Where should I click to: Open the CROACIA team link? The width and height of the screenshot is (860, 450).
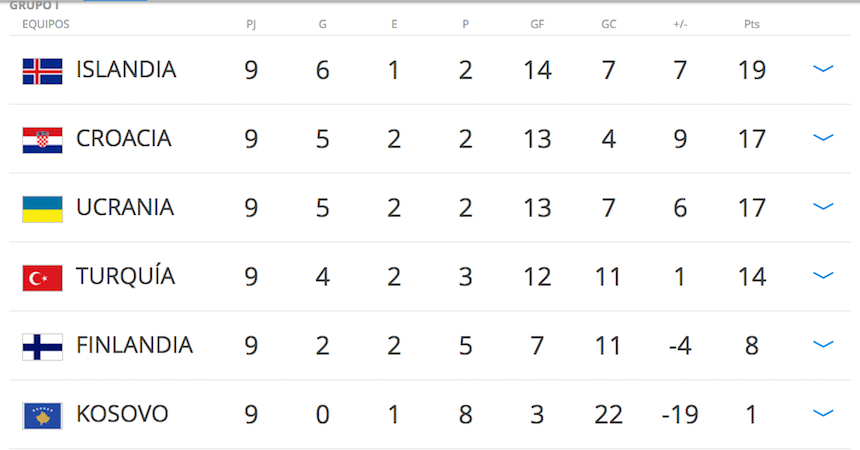(x=124, y=139)
